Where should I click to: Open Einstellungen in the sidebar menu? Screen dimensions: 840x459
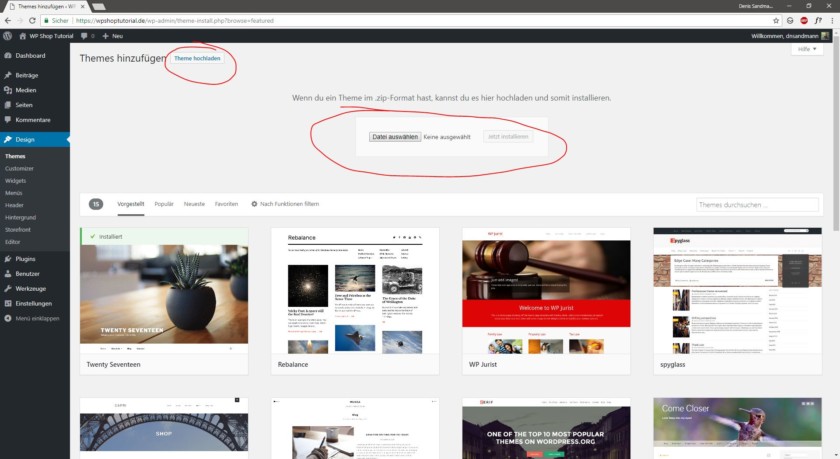click(33, 303)
